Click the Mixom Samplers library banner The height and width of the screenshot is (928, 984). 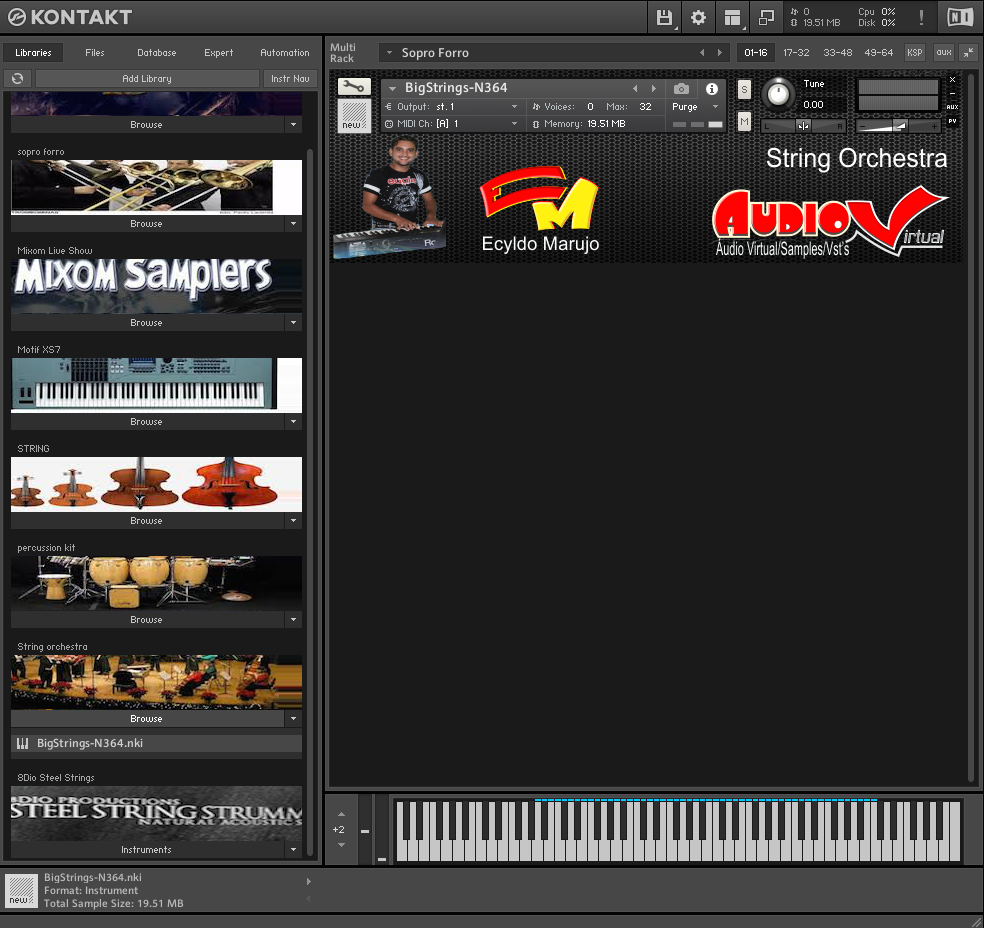pos(156,285)
